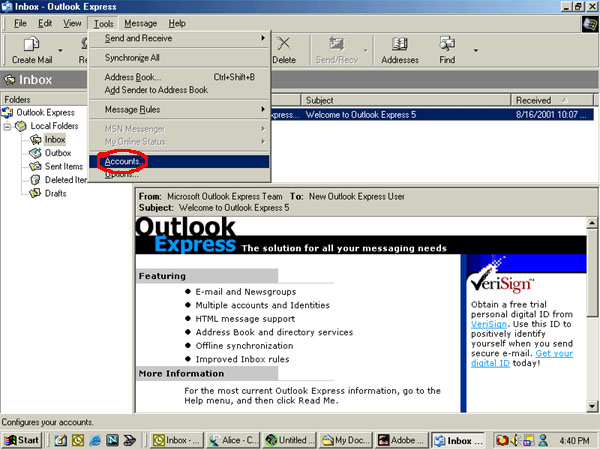Switch to My Documents taskbar button
Screen dimensions: 600x450
tap(346, 440)
